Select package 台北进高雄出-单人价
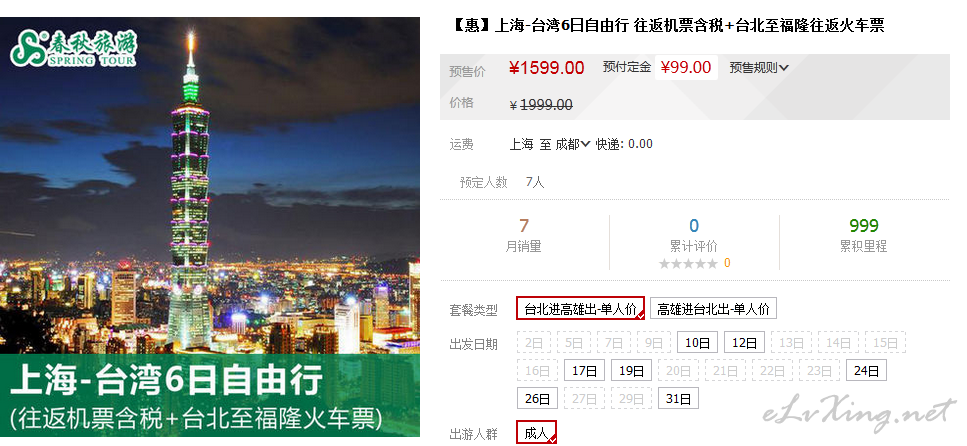Screen dimensions: 967x446 click(580, 308)
